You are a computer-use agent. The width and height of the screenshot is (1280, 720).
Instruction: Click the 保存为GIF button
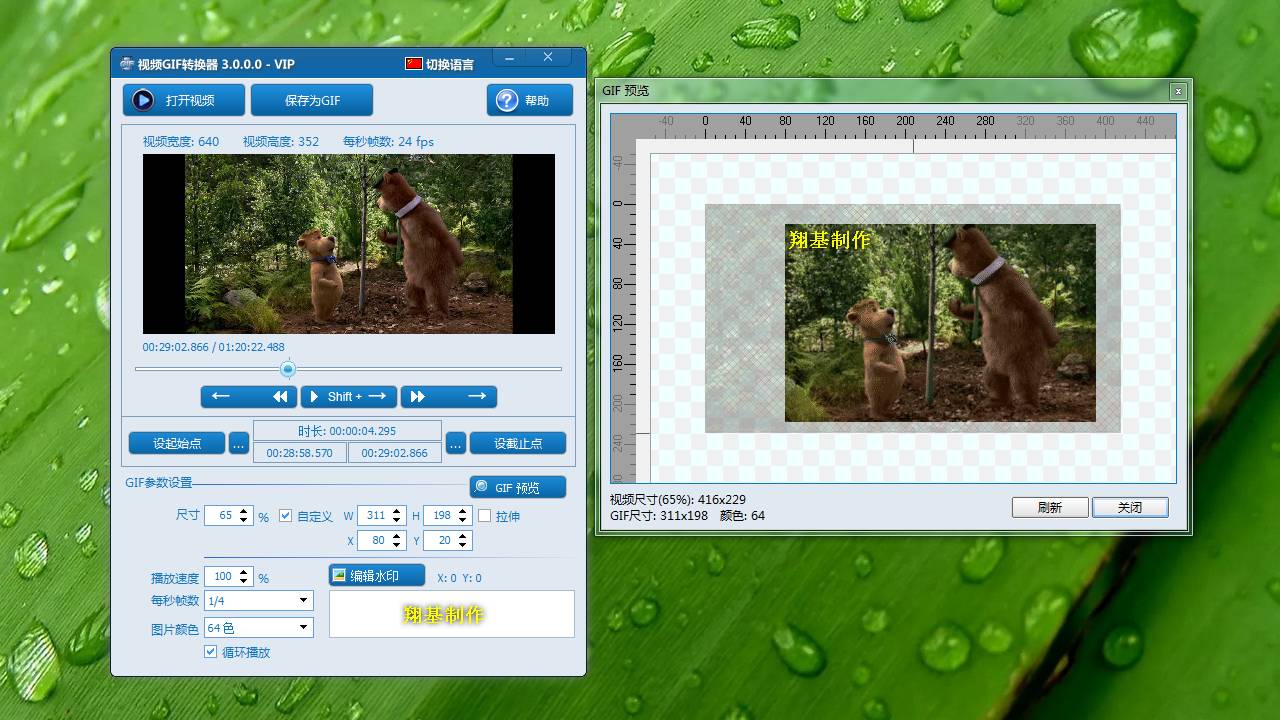point(312,100)
